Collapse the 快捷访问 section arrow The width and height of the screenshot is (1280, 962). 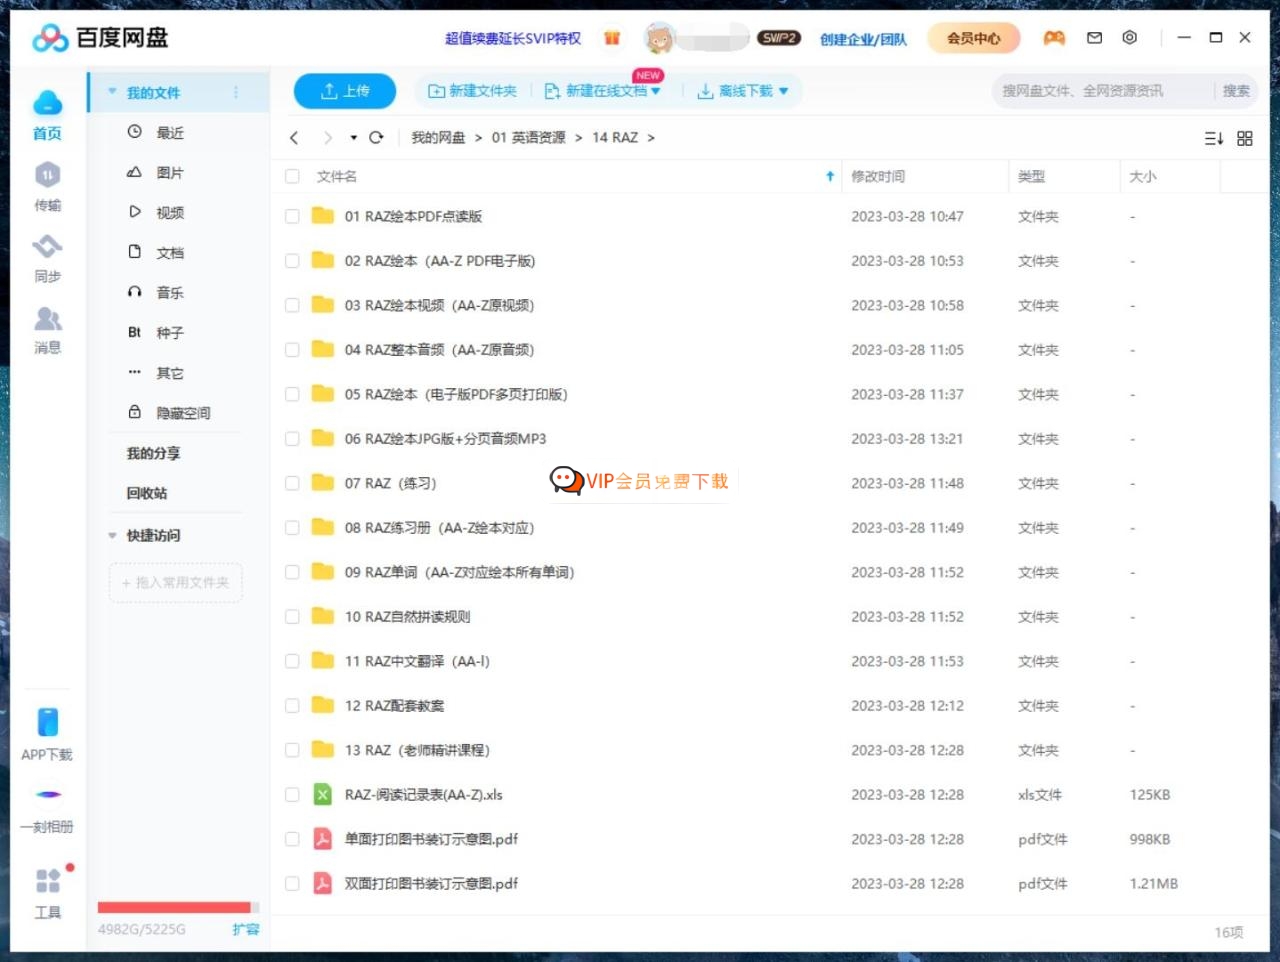112,535
